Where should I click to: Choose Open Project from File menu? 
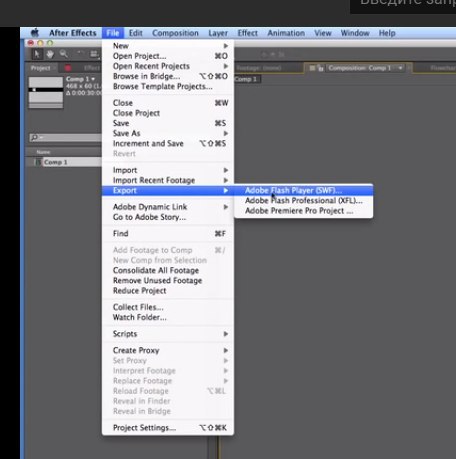tap(168, 56)
